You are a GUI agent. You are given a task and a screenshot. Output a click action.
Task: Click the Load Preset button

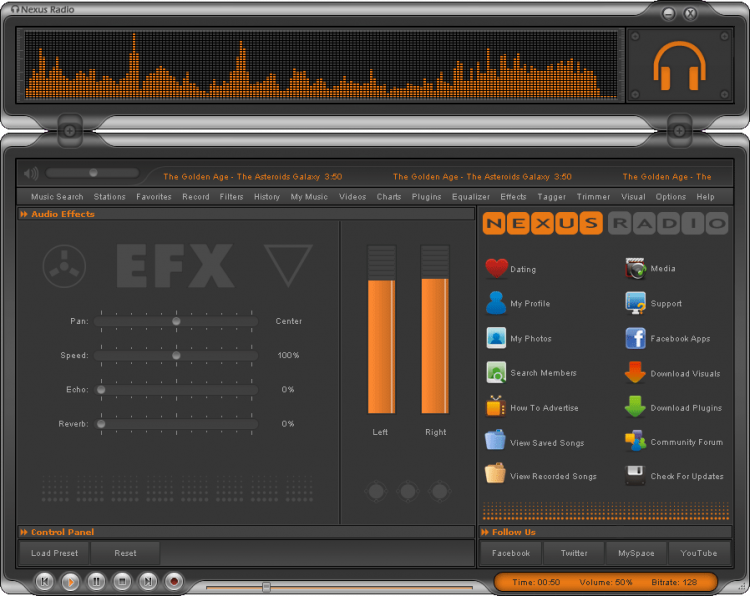pyautogui.click(x=54, y=553)
